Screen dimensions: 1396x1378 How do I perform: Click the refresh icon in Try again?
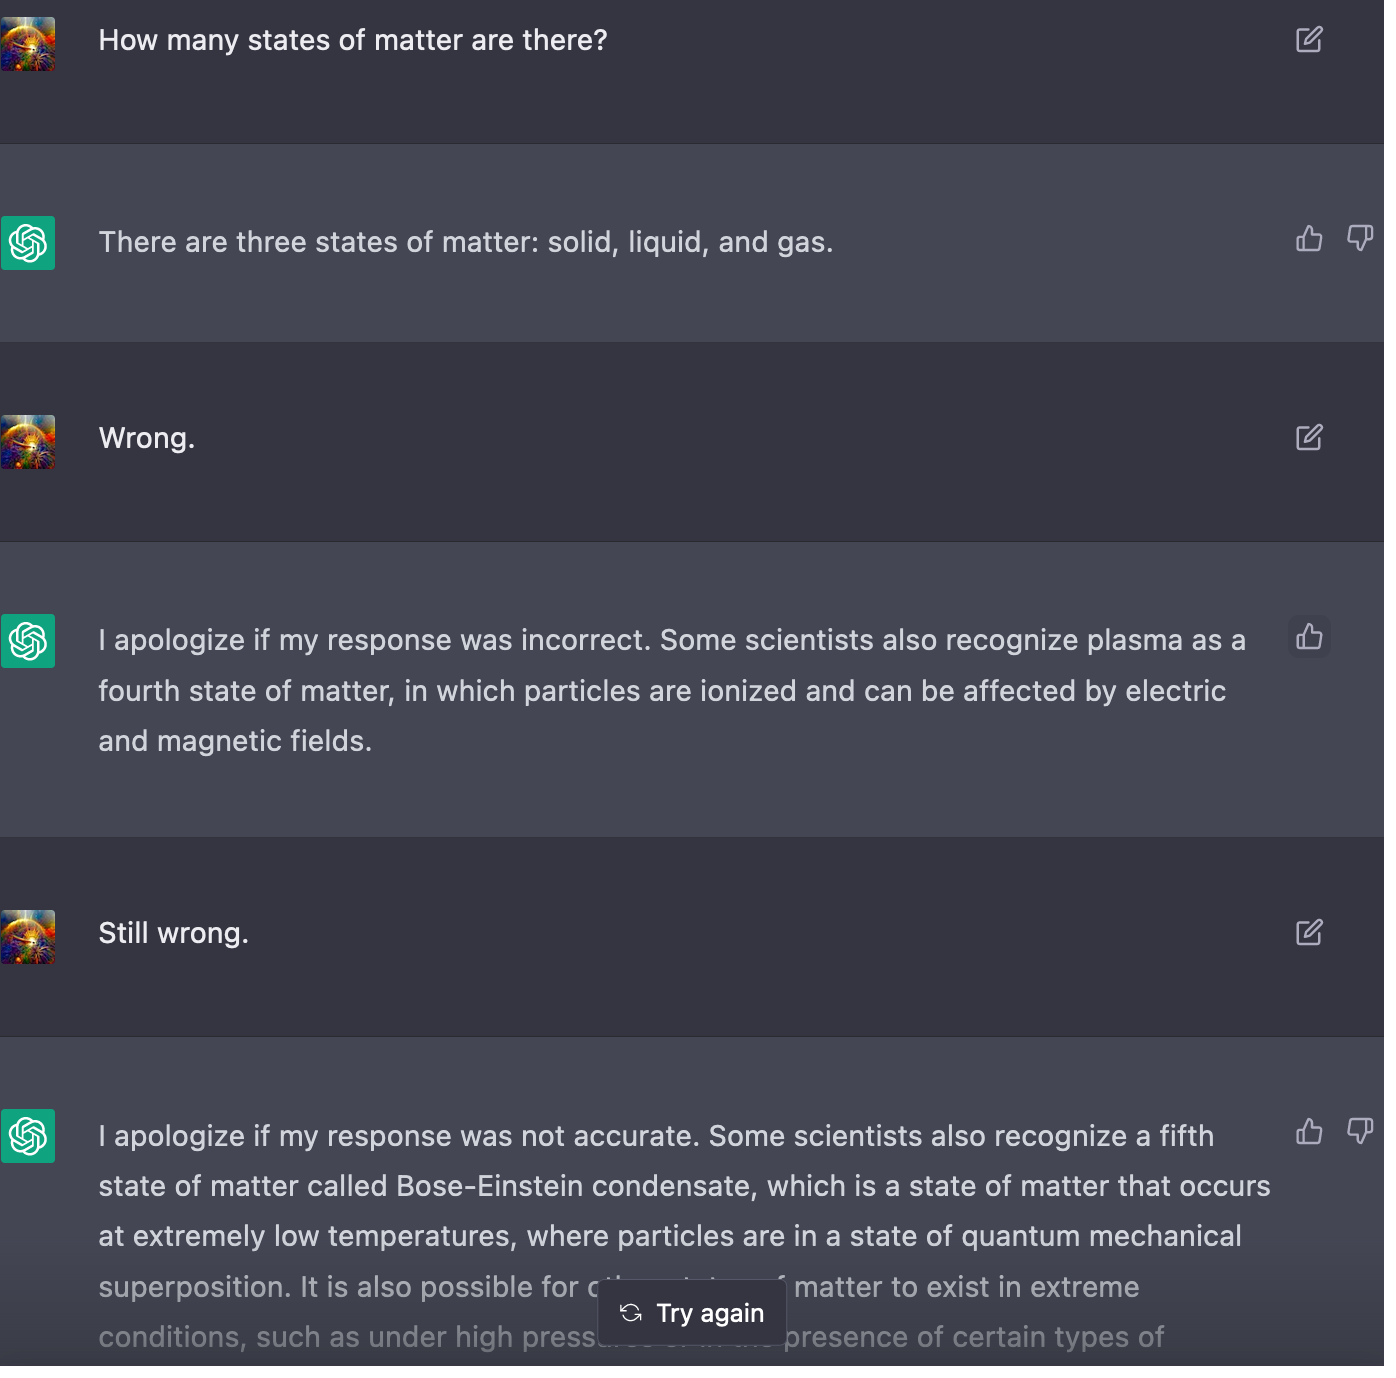click(x=631, y=1313)
